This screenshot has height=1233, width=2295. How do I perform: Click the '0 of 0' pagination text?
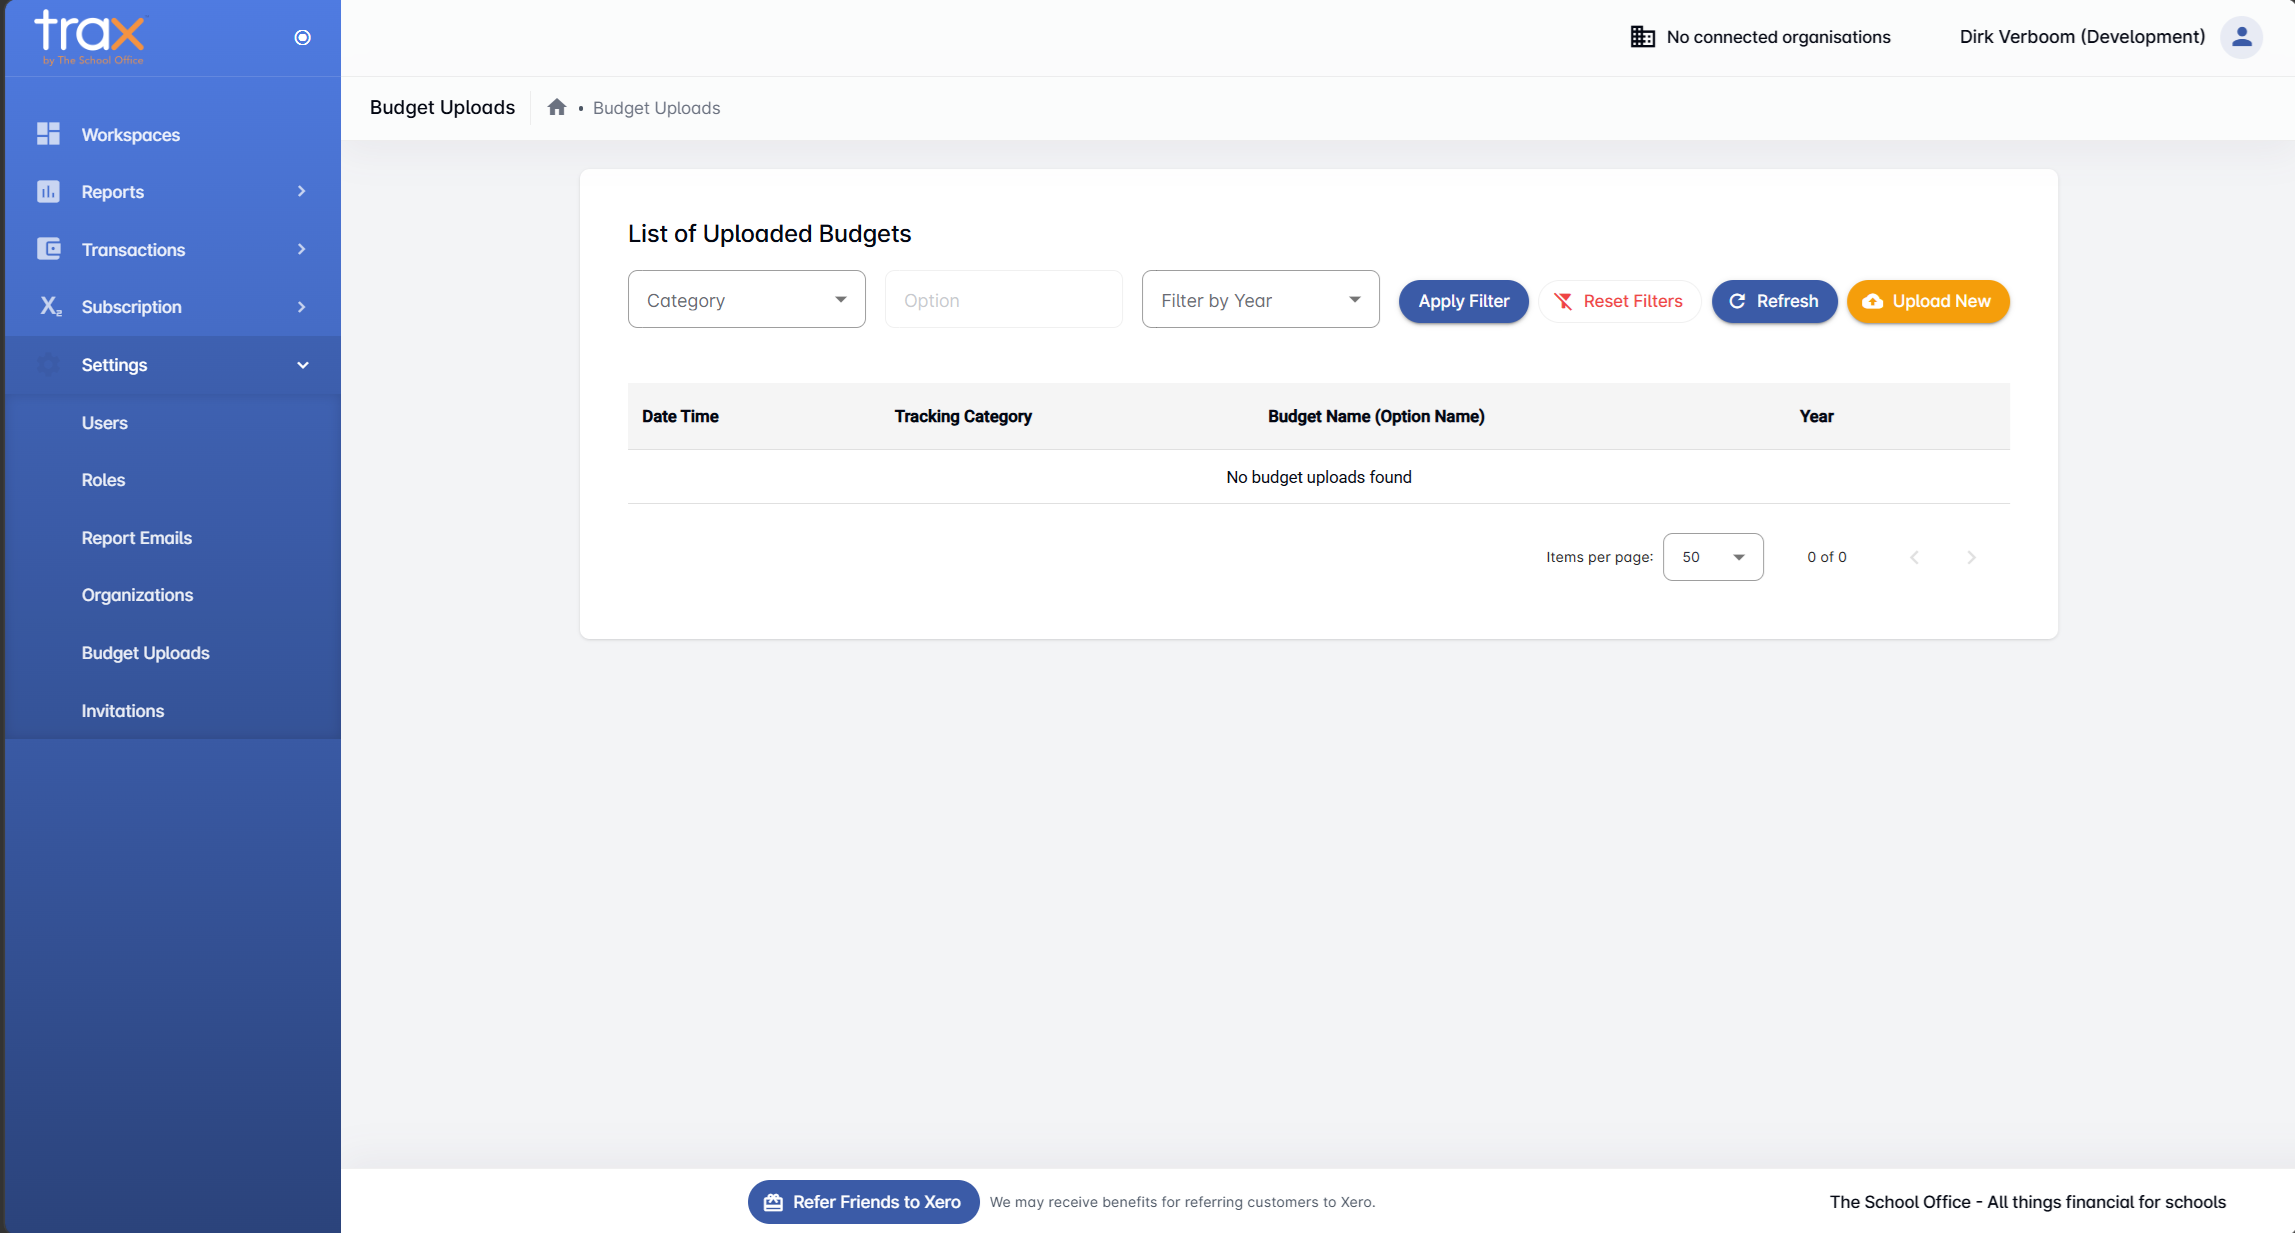1826,557
